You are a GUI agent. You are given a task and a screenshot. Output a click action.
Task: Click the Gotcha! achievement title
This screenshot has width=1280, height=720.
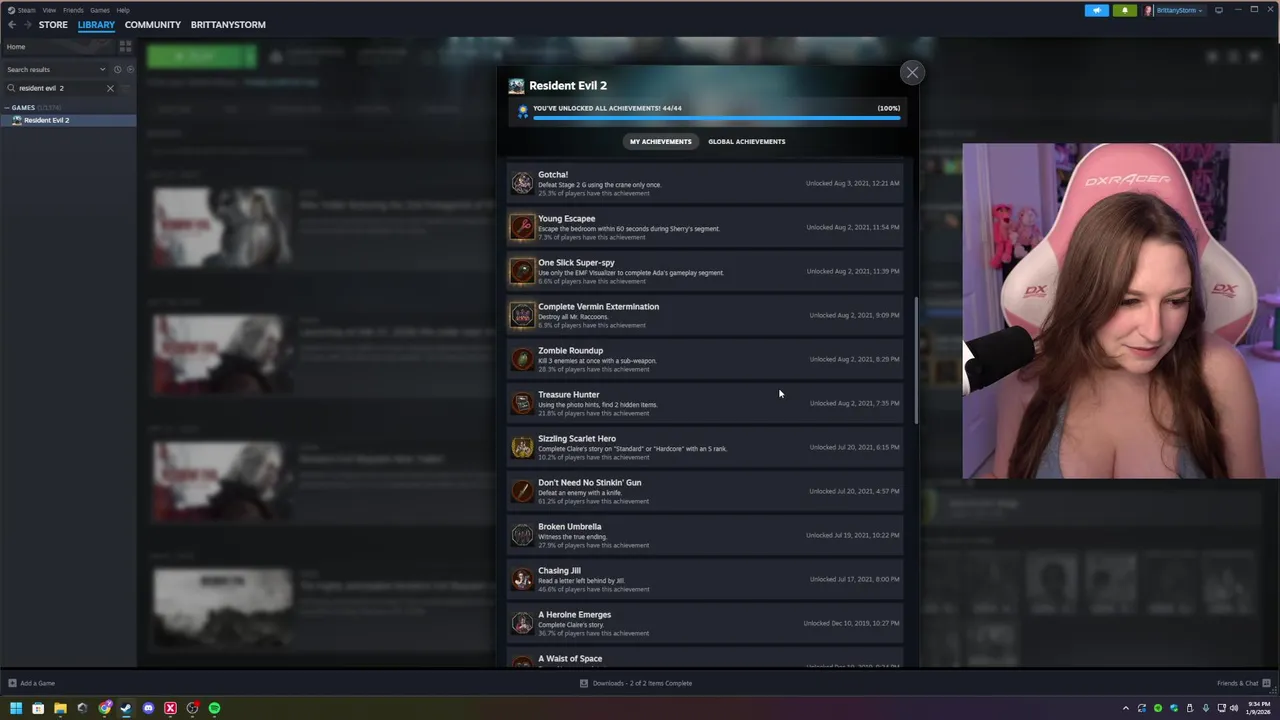pyautogui.click(x=553, y=175)
